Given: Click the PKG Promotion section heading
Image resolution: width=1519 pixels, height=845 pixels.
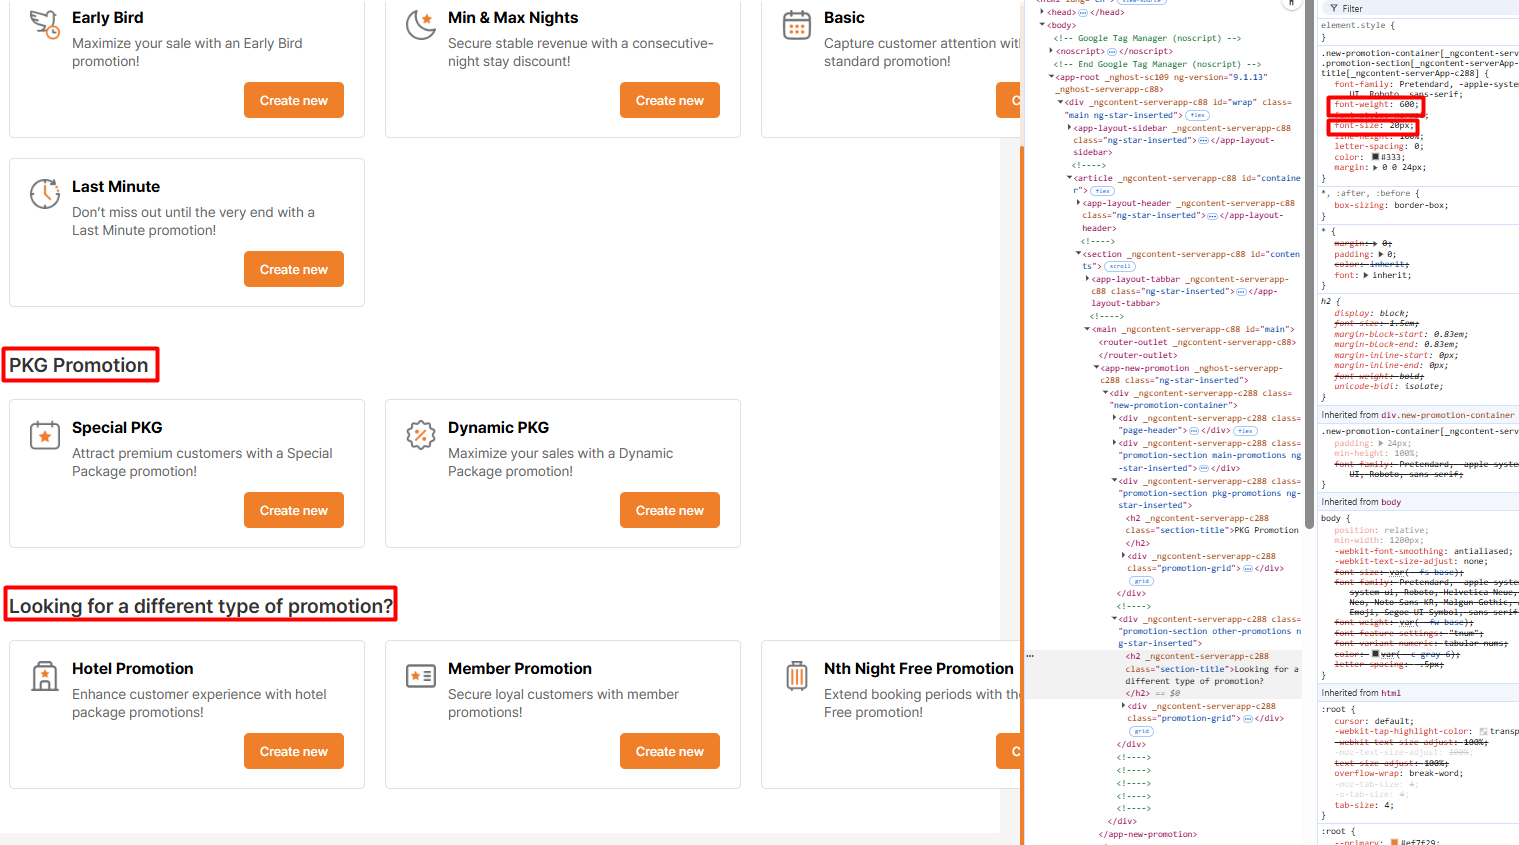Looking at the screenshot, I should tap(79, 365).
